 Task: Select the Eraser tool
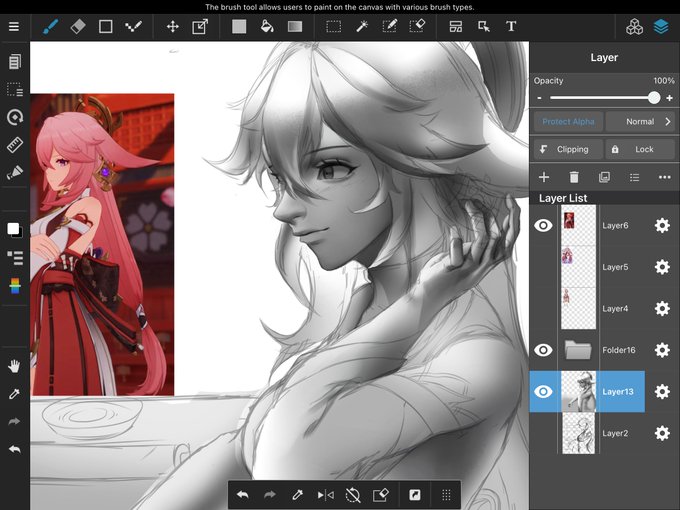pos(78,26)
